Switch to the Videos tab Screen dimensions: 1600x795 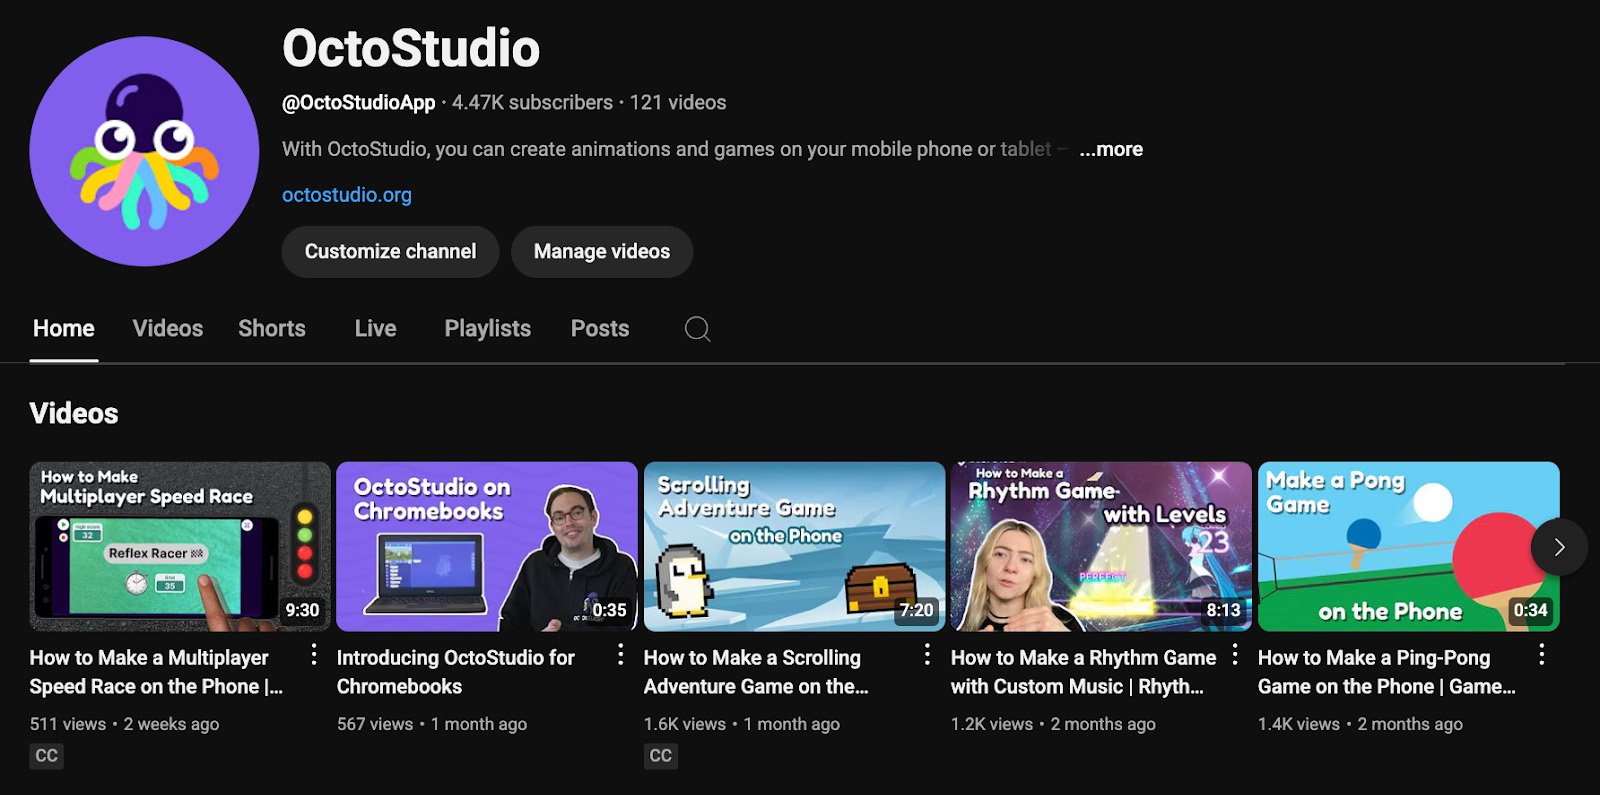[168, 329]
